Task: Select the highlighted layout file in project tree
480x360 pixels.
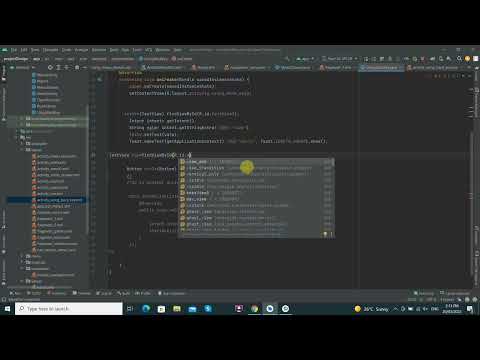Action: [47, 200]
